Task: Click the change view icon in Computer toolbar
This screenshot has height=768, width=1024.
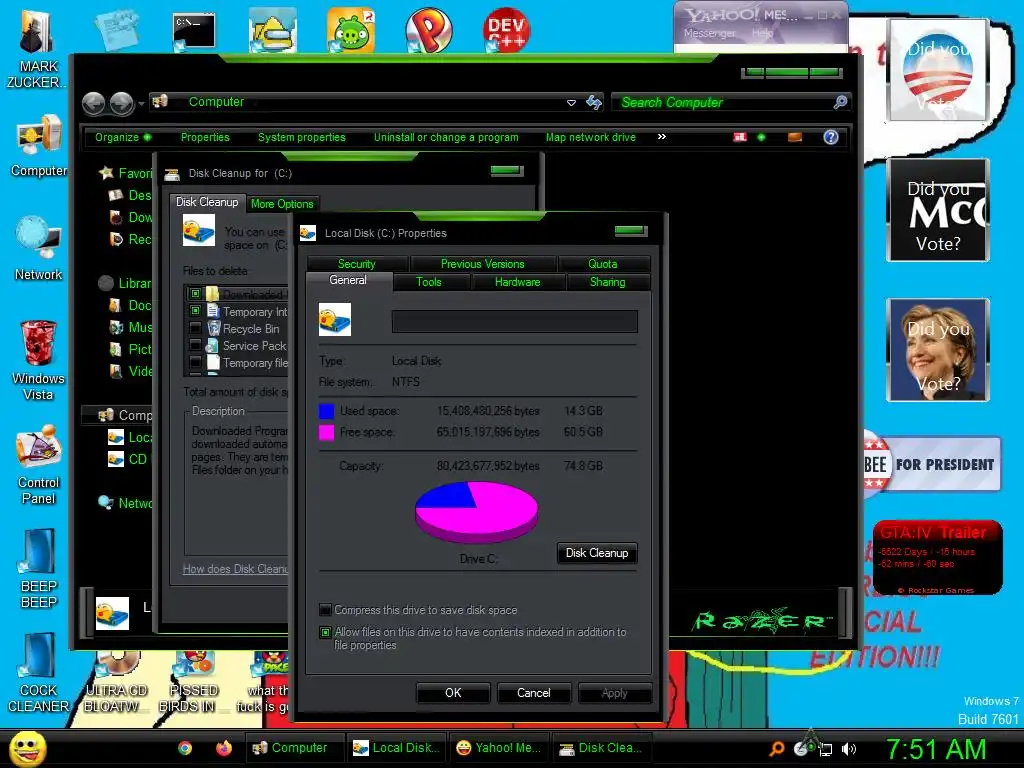Action: pyautogui.click(x=740, y=137)
